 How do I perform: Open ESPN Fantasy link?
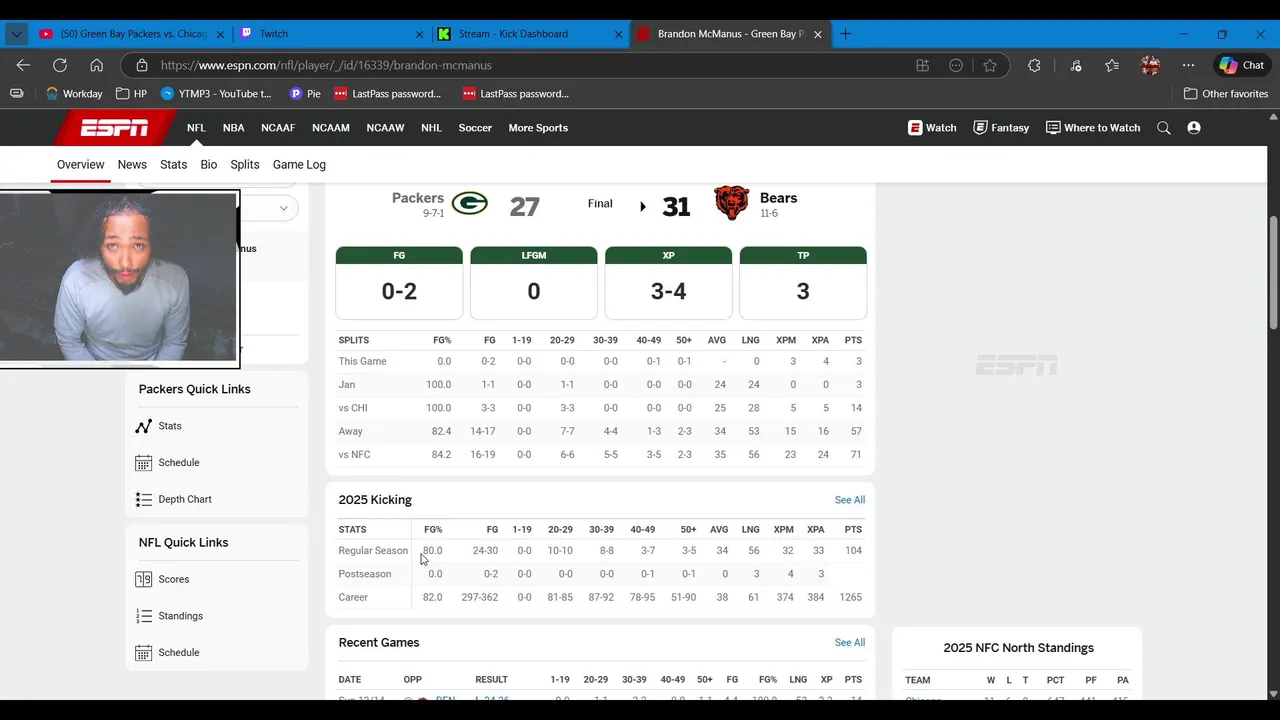[1001, 128]
